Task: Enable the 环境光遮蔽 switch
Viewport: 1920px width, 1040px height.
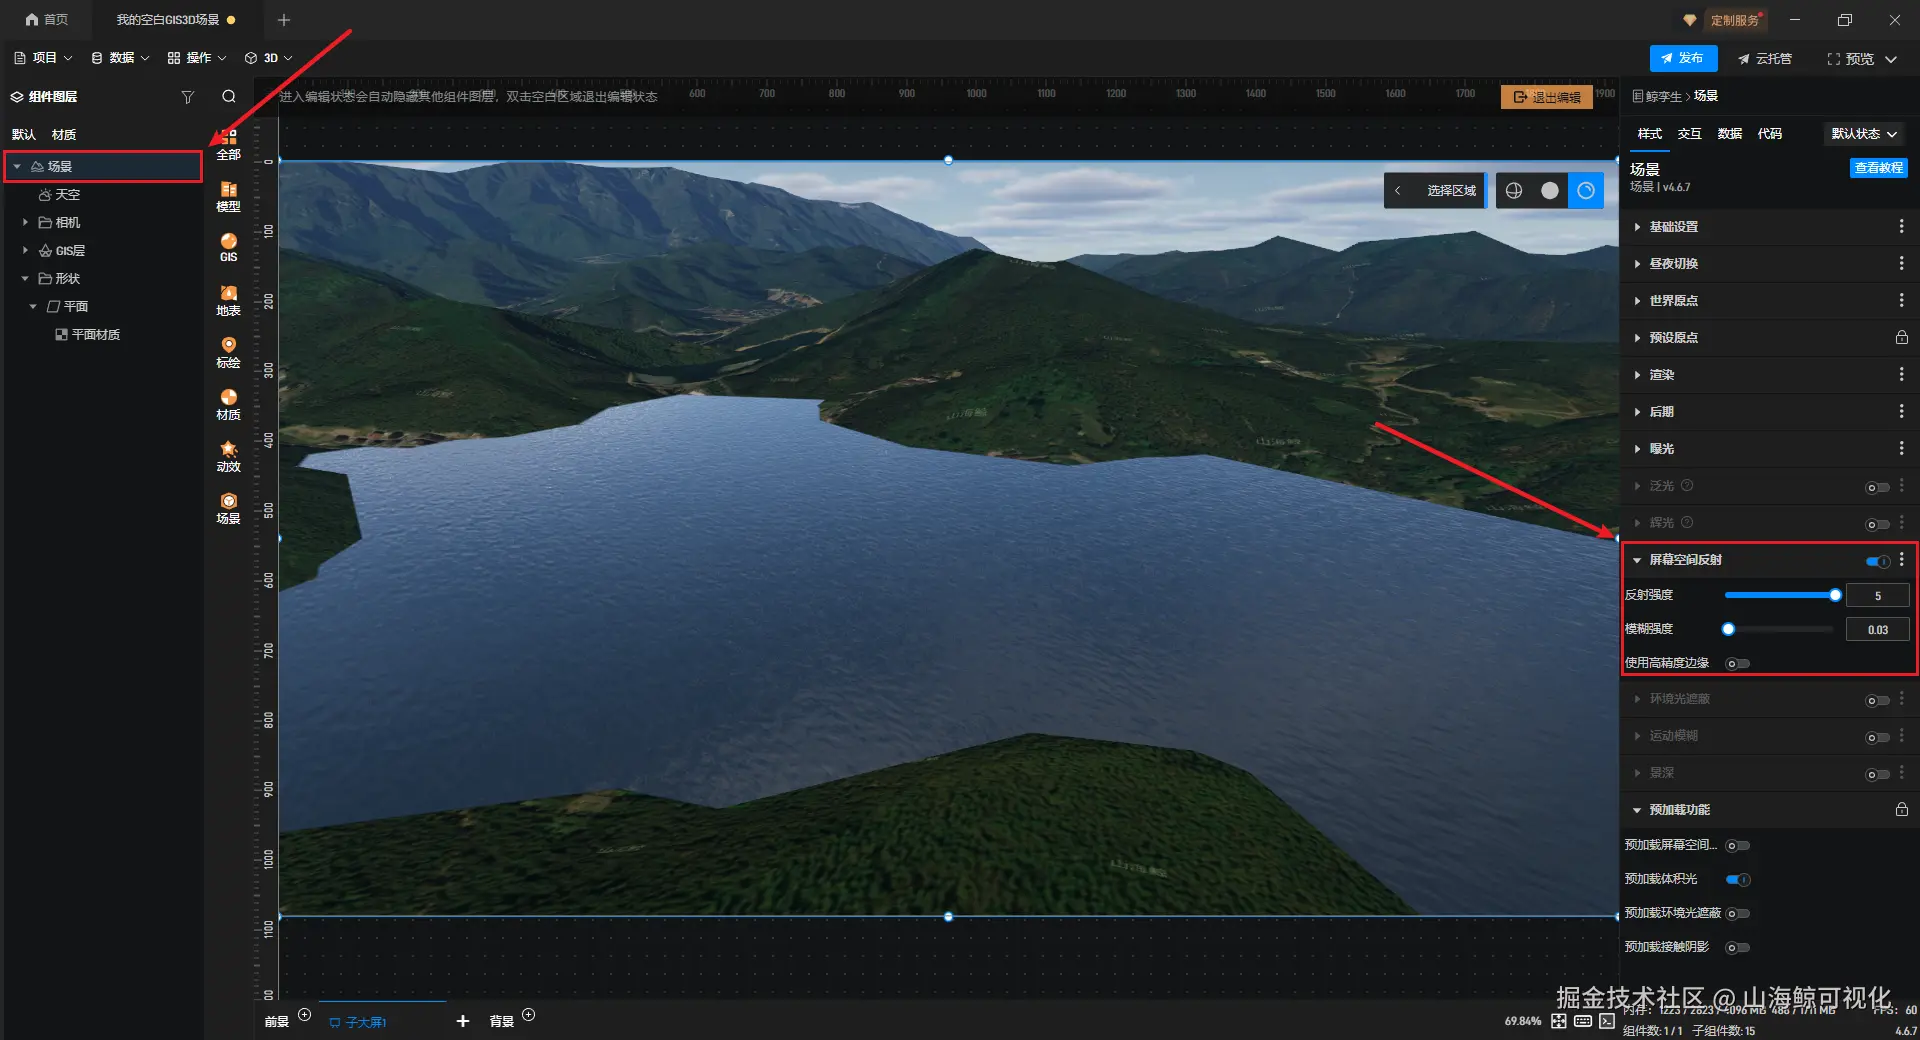Action: 1877,700
